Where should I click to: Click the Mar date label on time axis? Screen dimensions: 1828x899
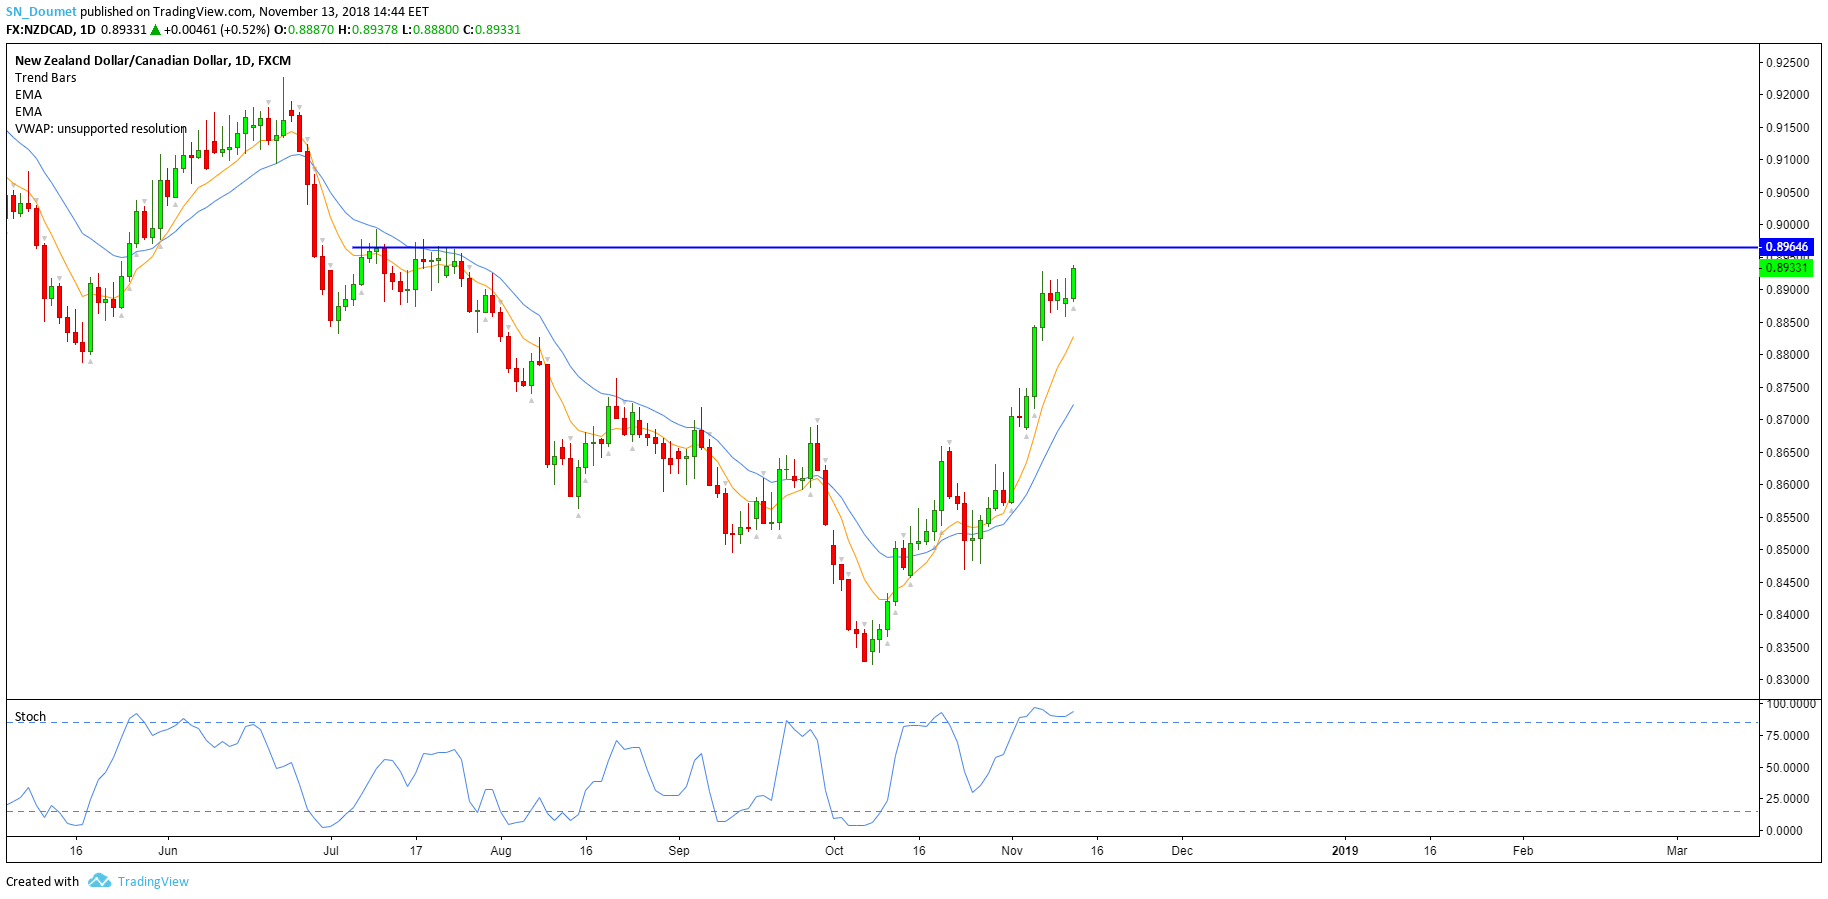click(x=1677, y=851)
